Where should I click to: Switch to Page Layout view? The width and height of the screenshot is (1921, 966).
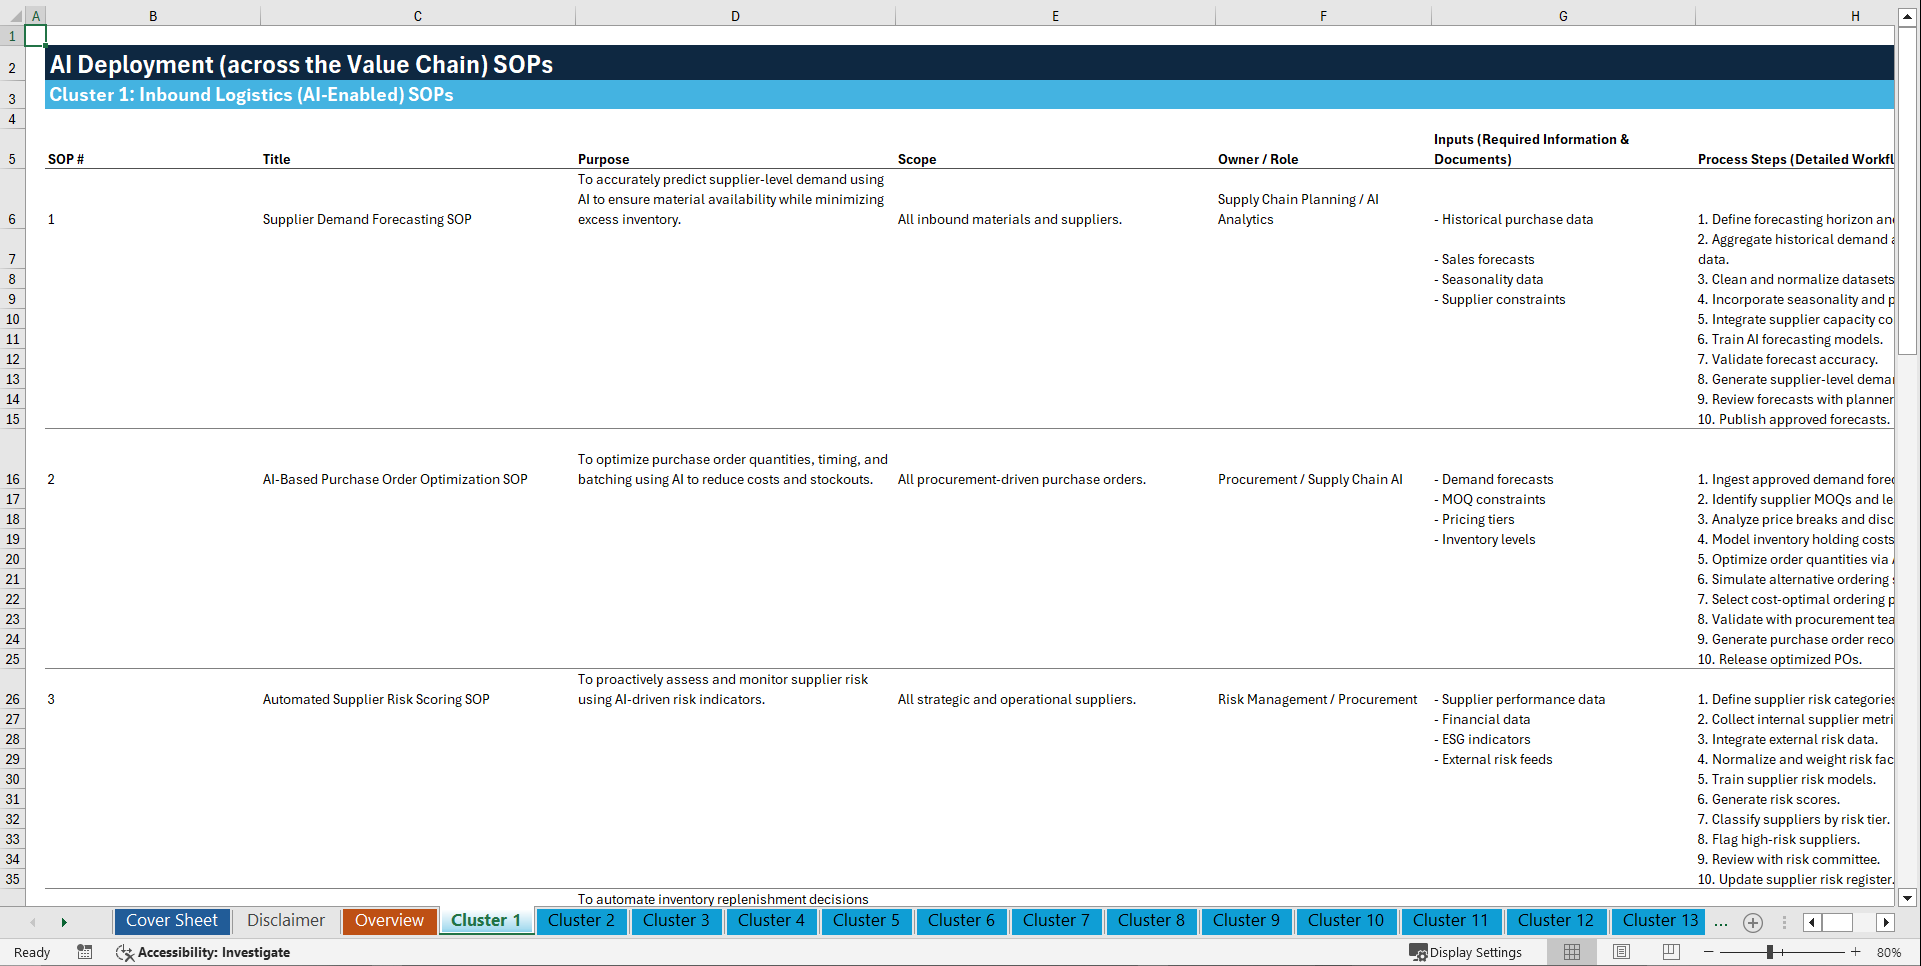1620,952
